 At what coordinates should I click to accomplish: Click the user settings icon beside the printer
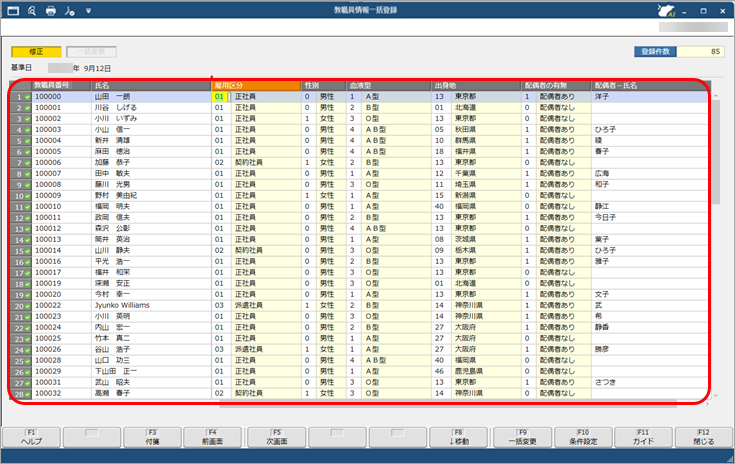[x=70, y=11]
